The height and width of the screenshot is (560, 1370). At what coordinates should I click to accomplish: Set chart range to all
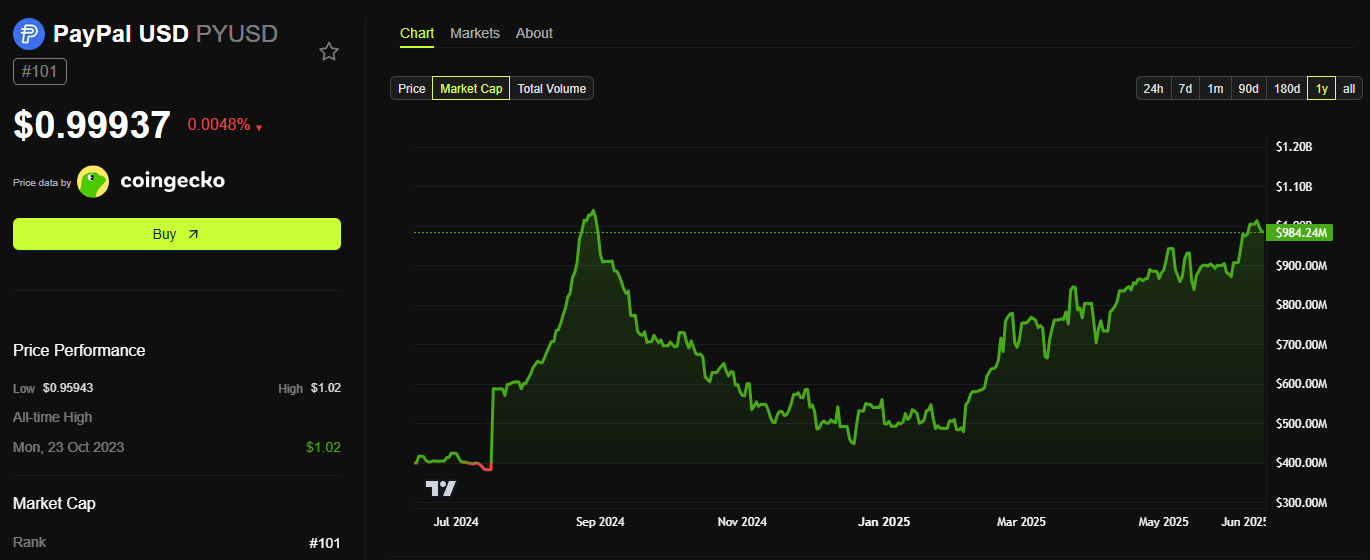[1349, 89]
